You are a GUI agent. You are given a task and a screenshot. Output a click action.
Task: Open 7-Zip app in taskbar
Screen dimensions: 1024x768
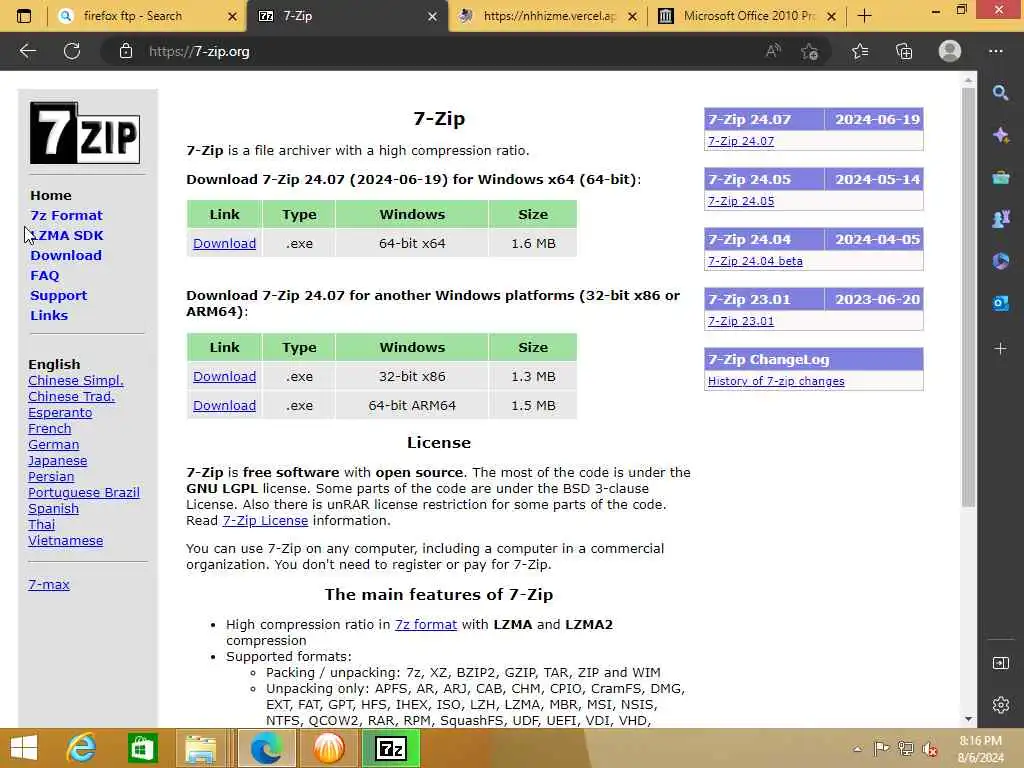tap(391, 748)
